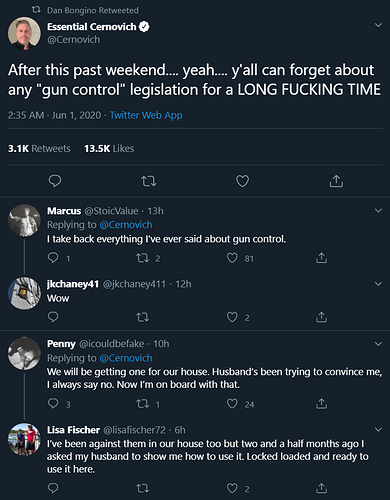Image resolution: width=390 pixels, height=500 pixels.
Task: Reply to jkchaney41's Wow tweet
Action: (x=53, y=317)
